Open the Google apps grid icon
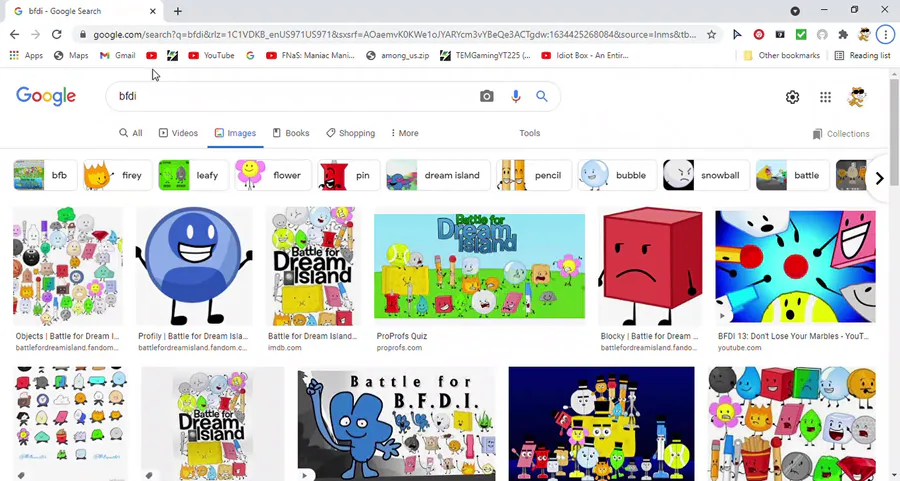Screen dimensions: 900x481 pyautogui.click(x=825, y=97)
